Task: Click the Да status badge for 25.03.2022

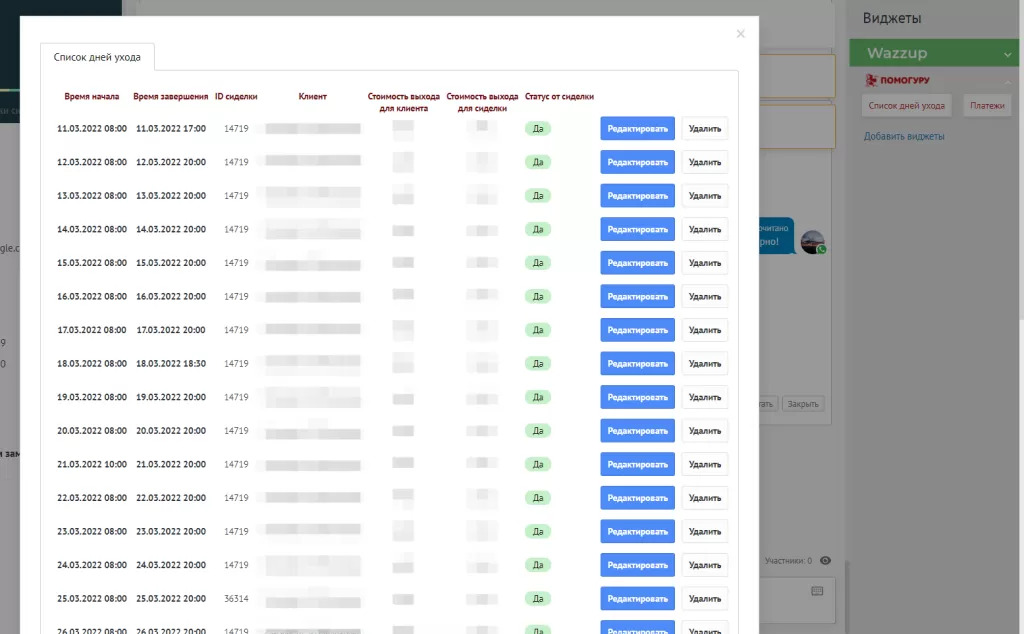Action: [537, 599]
